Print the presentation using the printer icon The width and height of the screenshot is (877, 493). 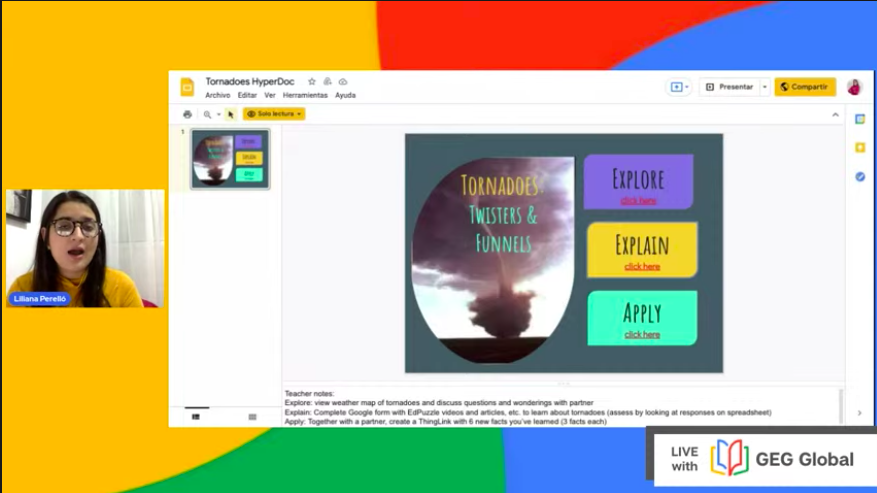187,114
